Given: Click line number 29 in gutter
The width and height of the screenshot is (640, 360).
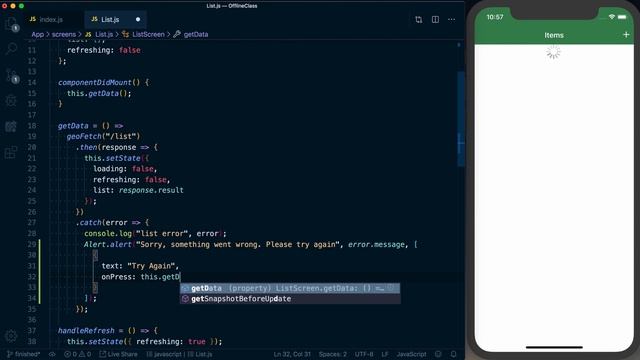Looking at the screenshot, I should click(32, 244).
